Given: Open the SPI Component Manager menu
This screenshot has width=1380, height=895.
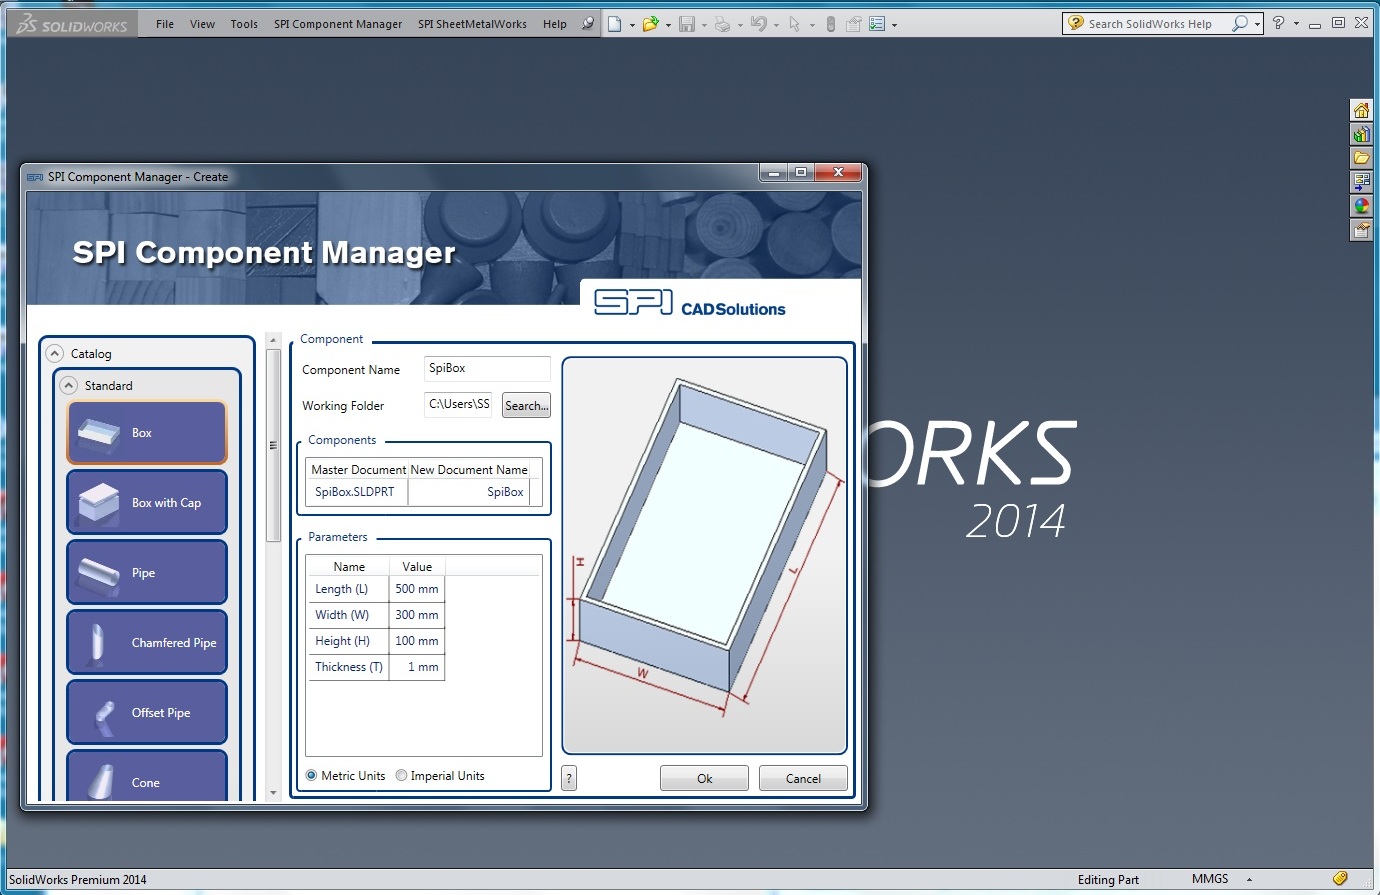Looking at the screenshot, I should coord(337,24).
